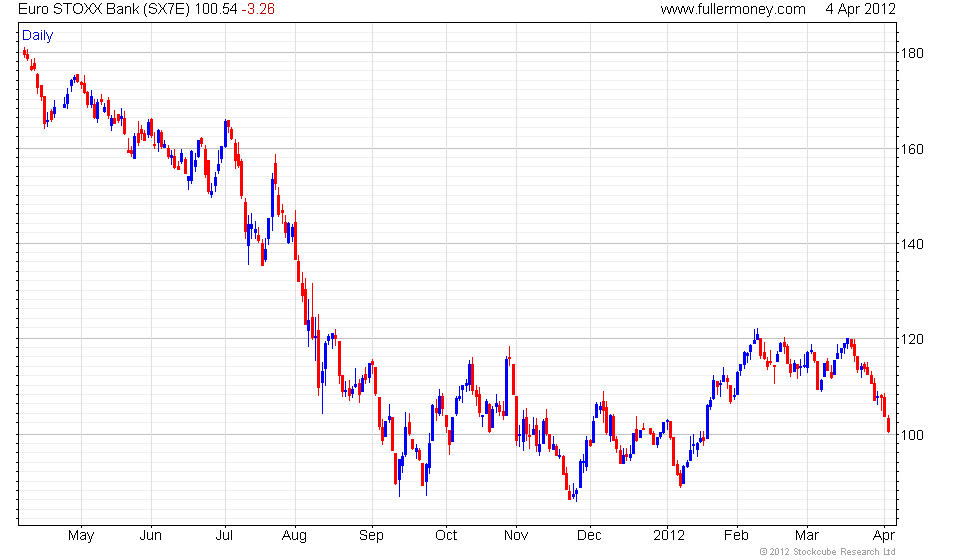This screenshot has height=560, width=980.
Task: Click the 'Jun' month label
Action: point(151,536)
